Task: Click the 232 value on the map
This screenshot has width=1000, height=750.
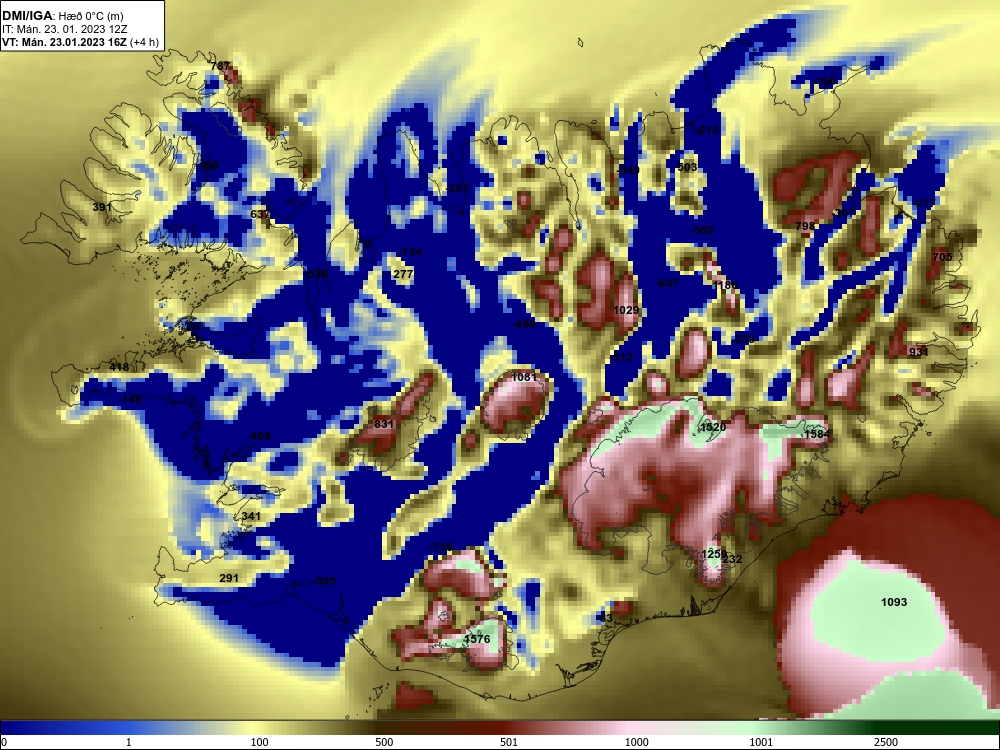Action: tap(732, 559)
